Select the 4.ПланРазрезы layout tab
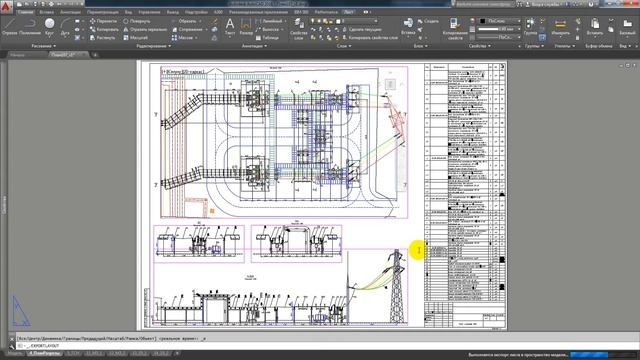The height and width of the screenshot is (360, 640). click(44, 353)
